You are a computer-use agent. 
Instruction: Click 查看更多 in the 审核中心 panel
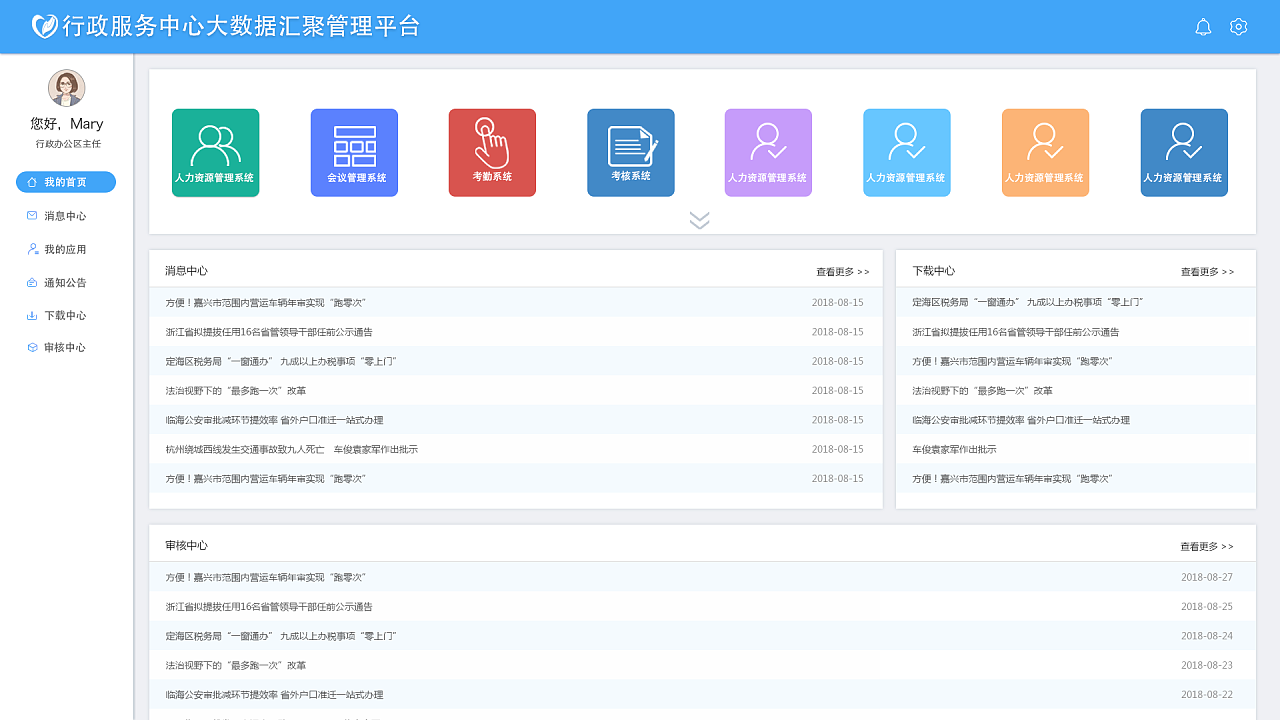pyautogui.click(x=1206, y=545)
